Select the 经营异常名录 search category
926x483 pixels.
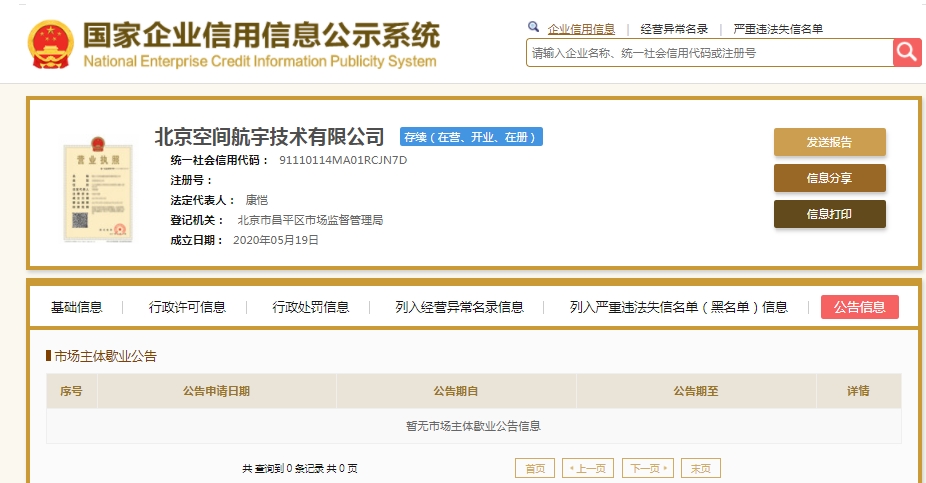click(x=674, y=29)
